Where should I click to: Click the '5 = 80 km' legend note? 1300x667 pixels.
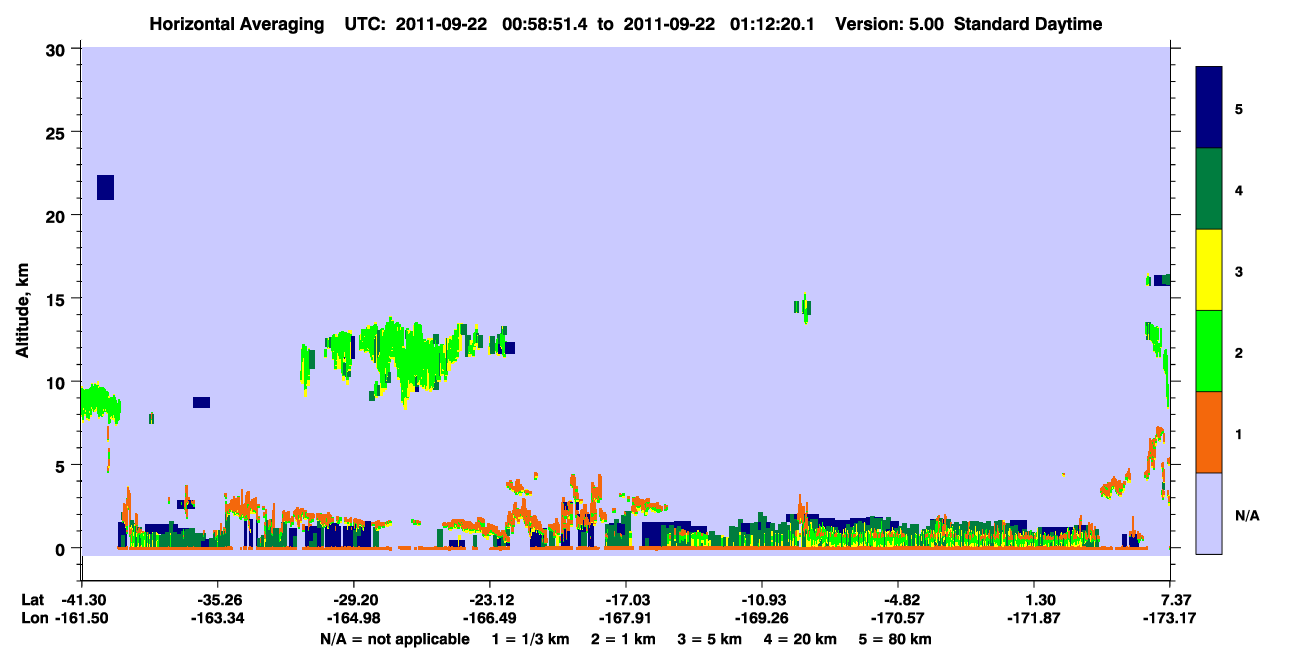(896, 639)
